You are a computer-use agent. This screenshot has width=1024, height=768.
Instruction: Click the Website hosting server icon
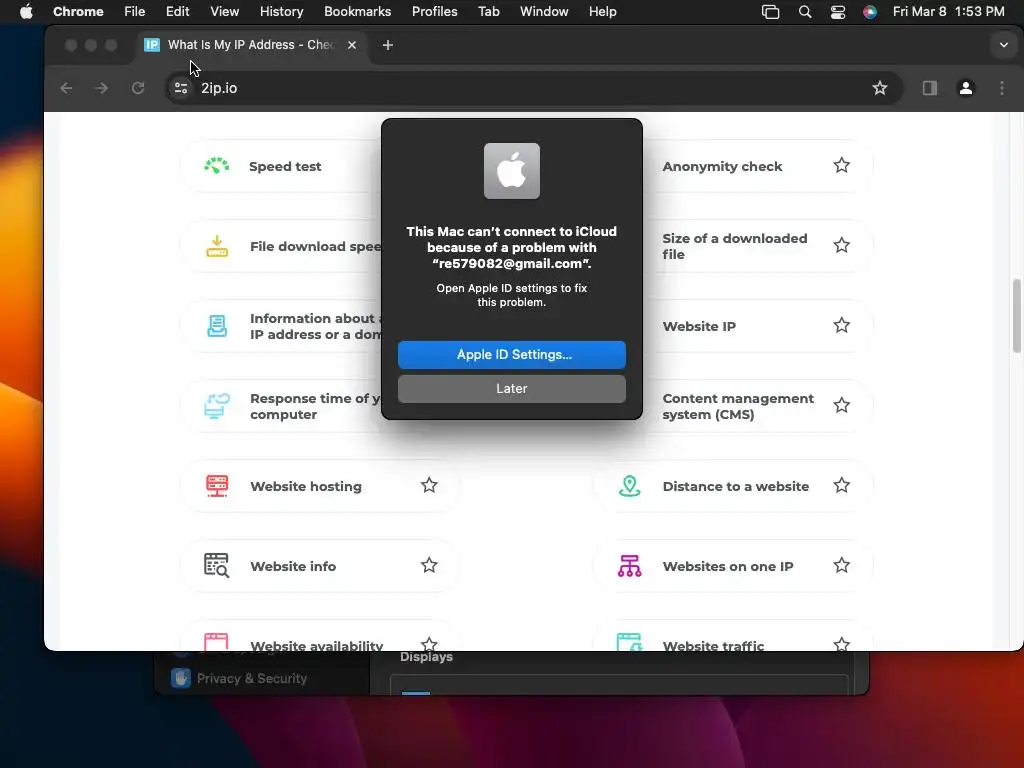click(x=217, y=486)
